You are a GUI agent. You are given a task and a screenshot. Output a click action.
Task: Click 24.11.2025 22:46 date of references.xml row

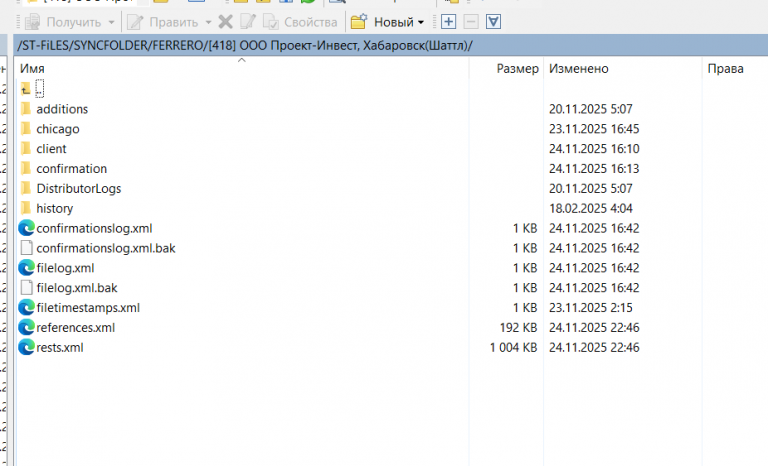click(x=594, y=327)
